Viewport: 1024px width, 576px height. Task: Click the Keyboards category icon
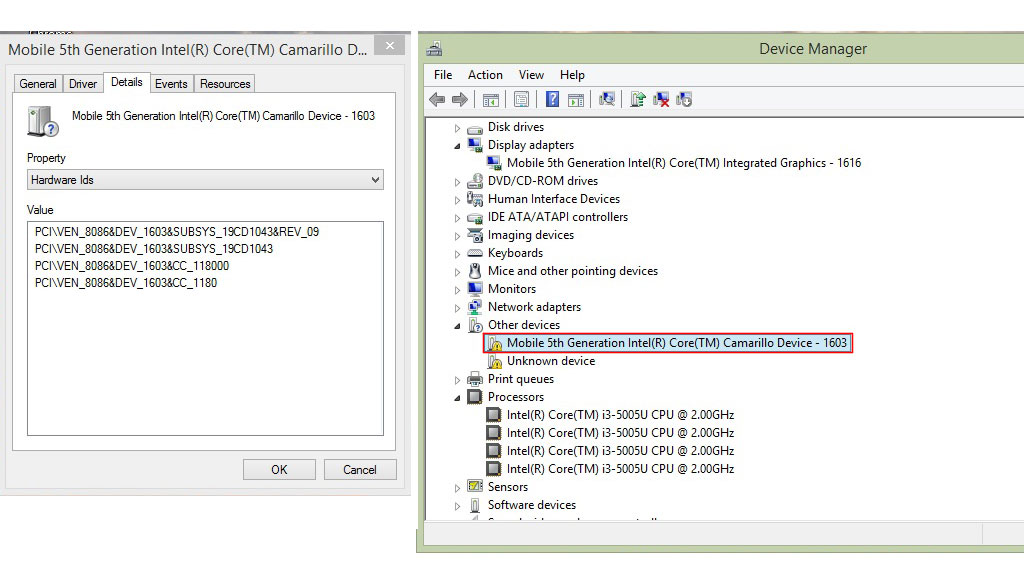pos(475,253)
